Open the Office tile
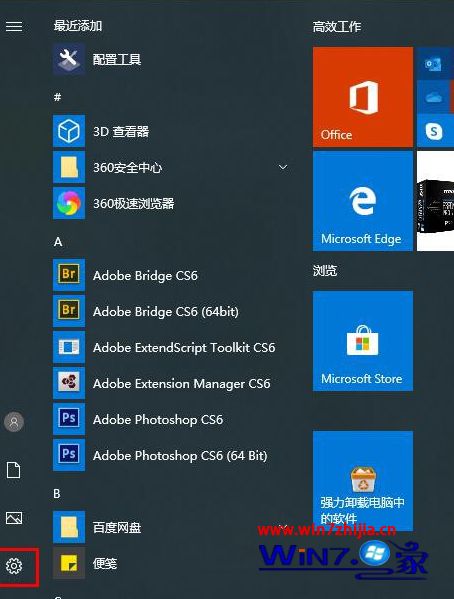Image resolution: width=454 pixels, height=599 pixels. 363,97
